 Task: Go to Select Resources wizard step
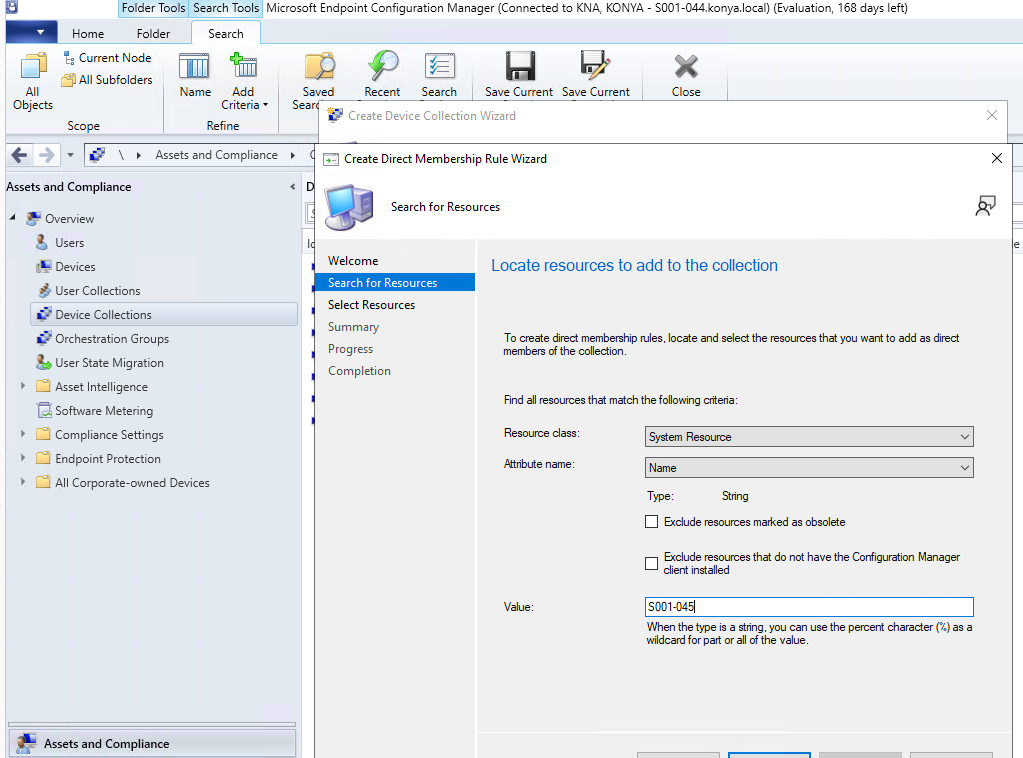coord(371,305)
